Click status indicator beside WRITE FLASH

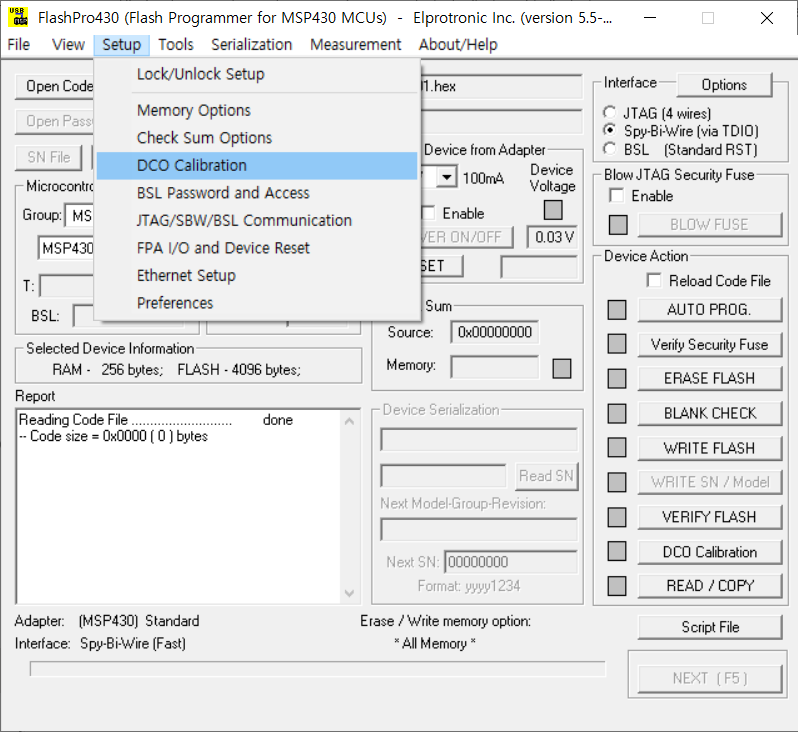(x=617, y=447)
